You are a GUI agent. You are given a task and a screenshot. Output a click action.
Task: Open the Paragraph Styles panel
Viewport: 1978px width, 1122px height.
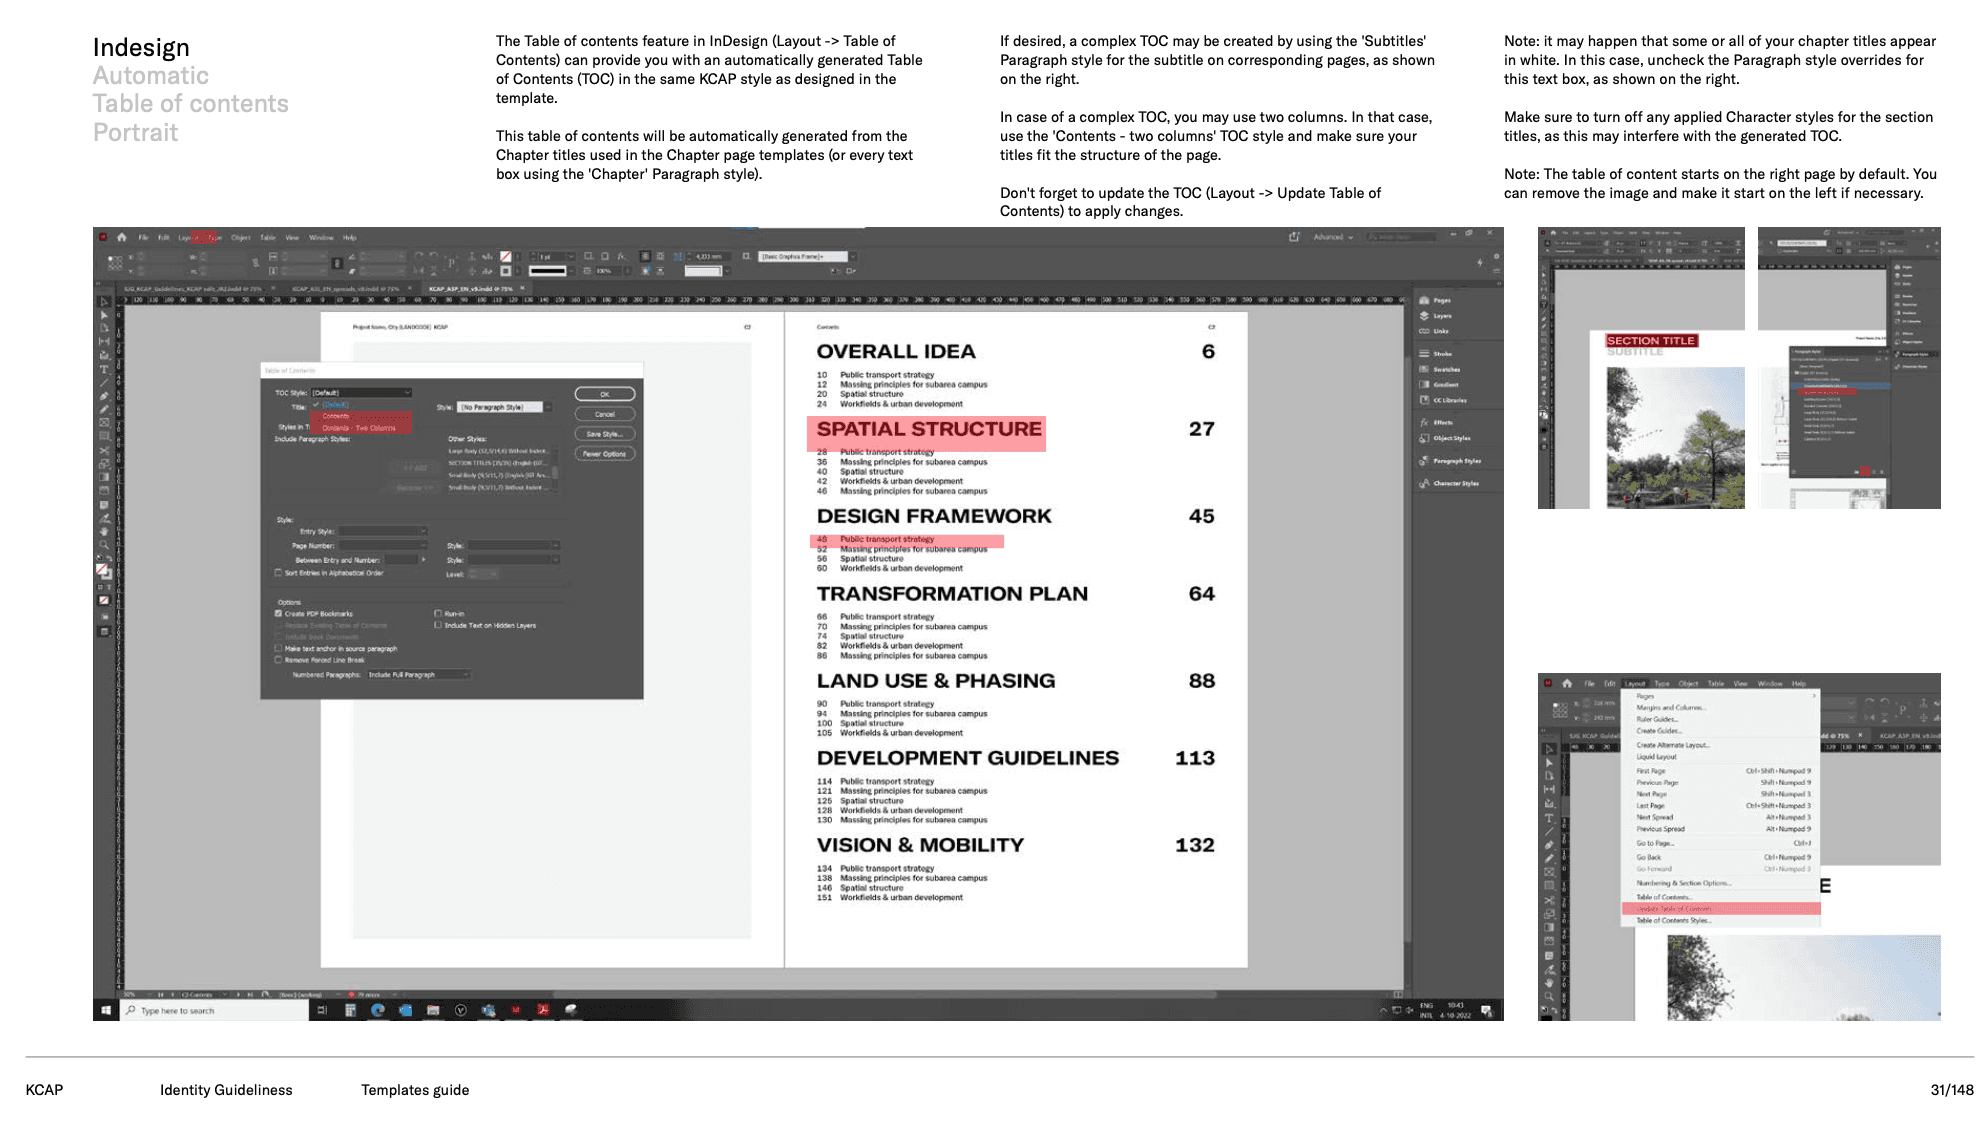[x=1456, y=461]
